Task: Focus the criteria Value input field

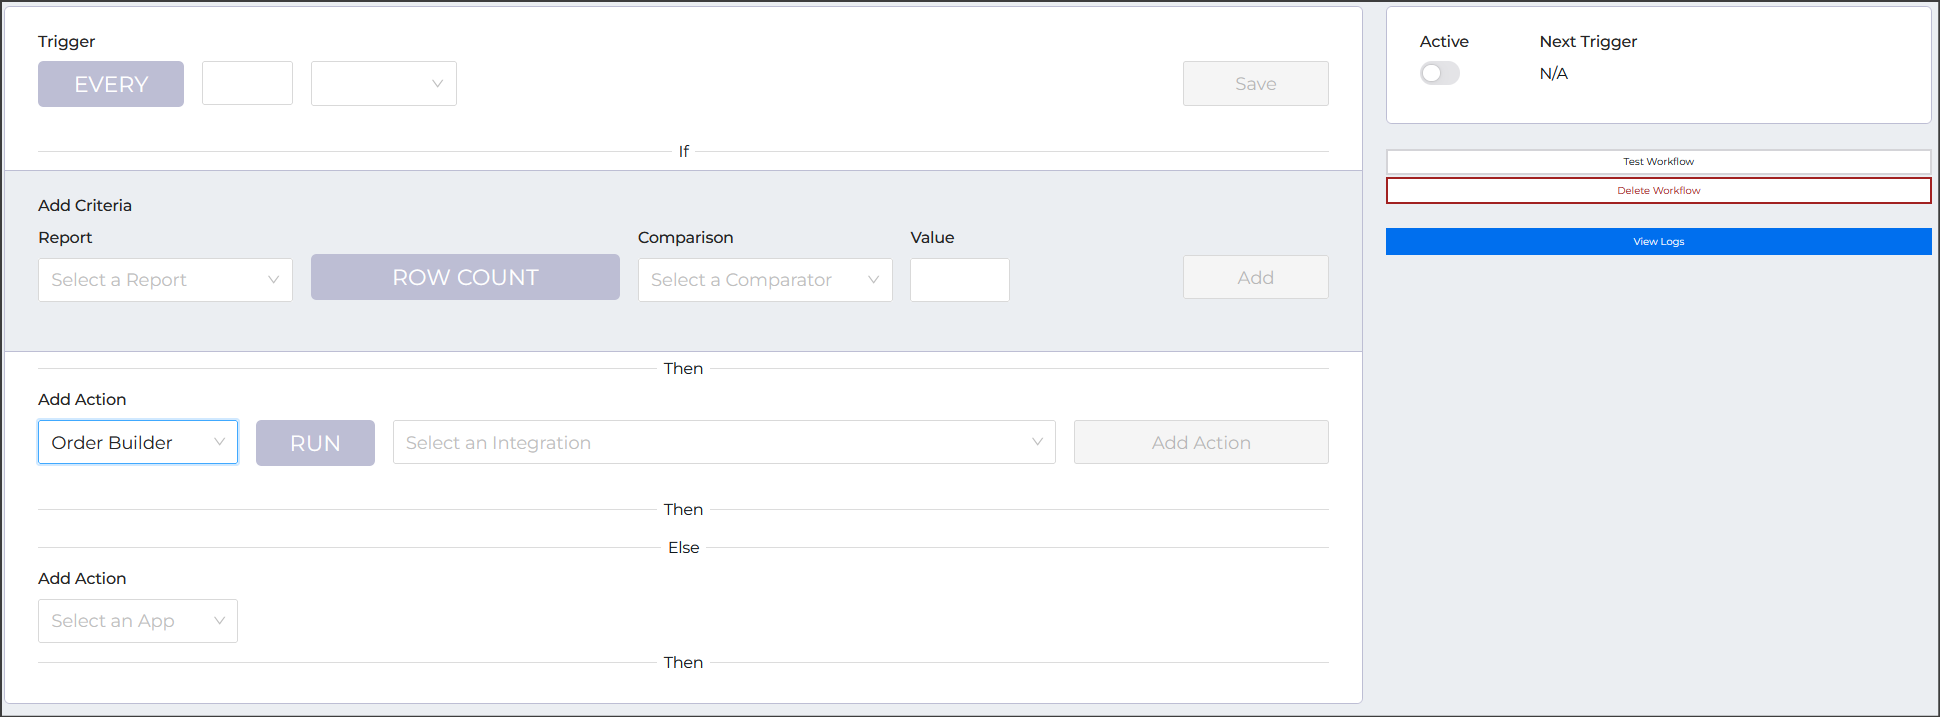Action: [960, 280]
